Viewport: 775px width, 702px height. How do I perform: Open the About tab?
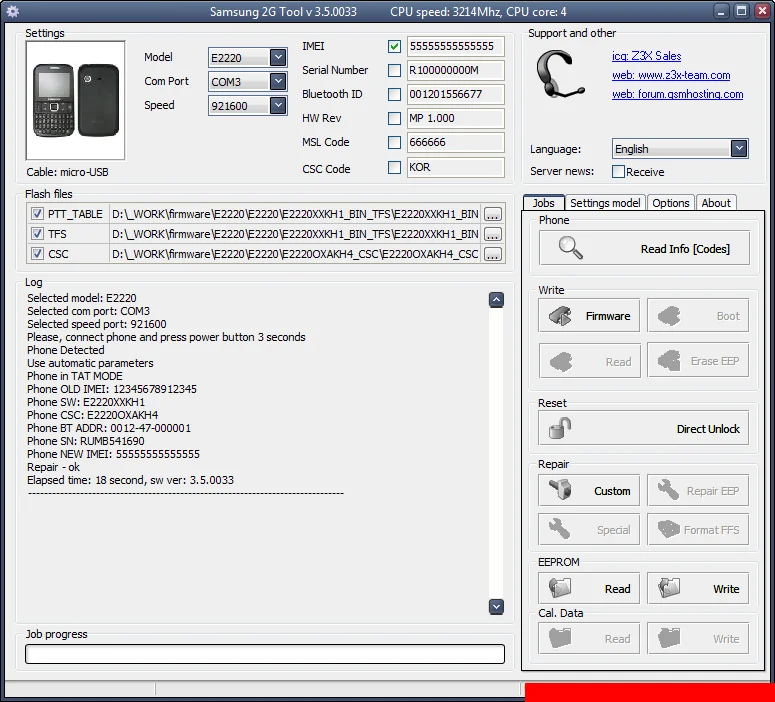click(x=716, y=203)
